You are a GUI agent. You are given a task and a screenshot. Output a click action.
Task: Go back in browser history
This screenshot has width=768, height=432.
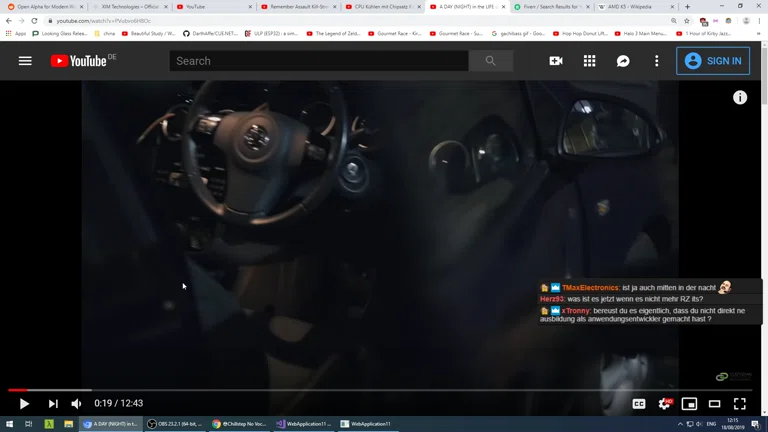(x=9, y=21)
